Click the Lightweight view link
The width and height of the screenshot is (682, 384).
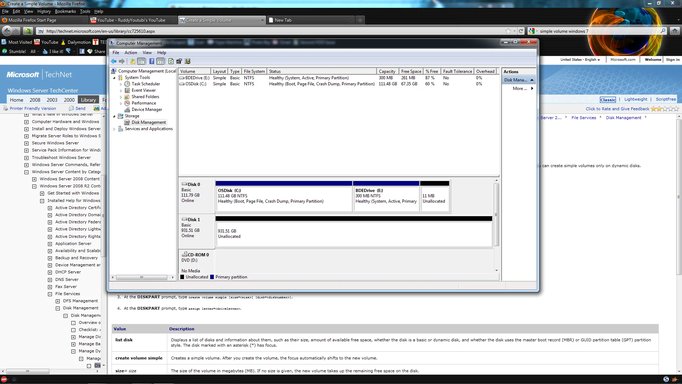coord(635,99)
